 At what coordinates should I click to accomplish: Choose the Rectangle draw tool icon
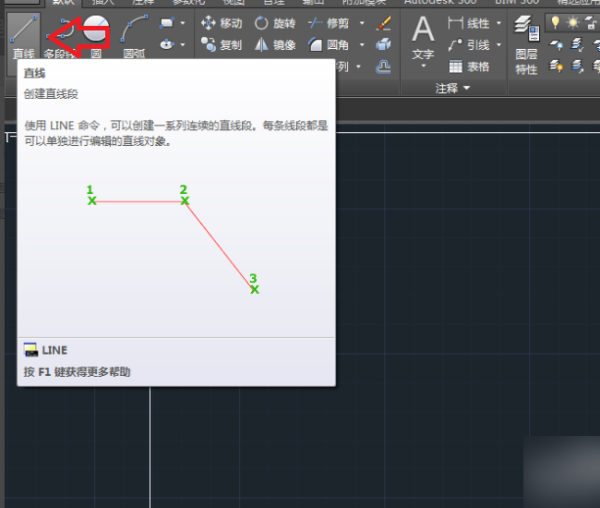167,23
